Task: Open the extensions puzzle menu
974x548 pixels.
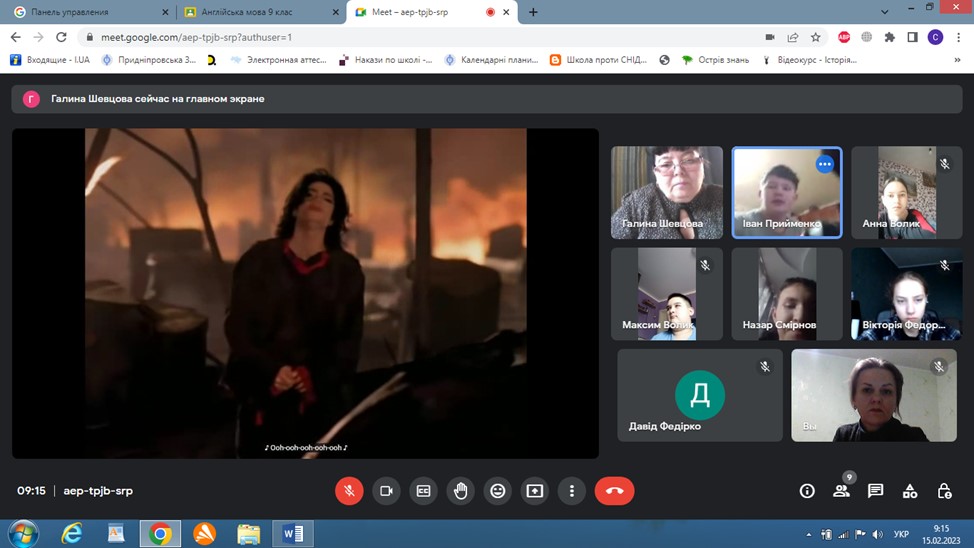Action: pos(890,37)
